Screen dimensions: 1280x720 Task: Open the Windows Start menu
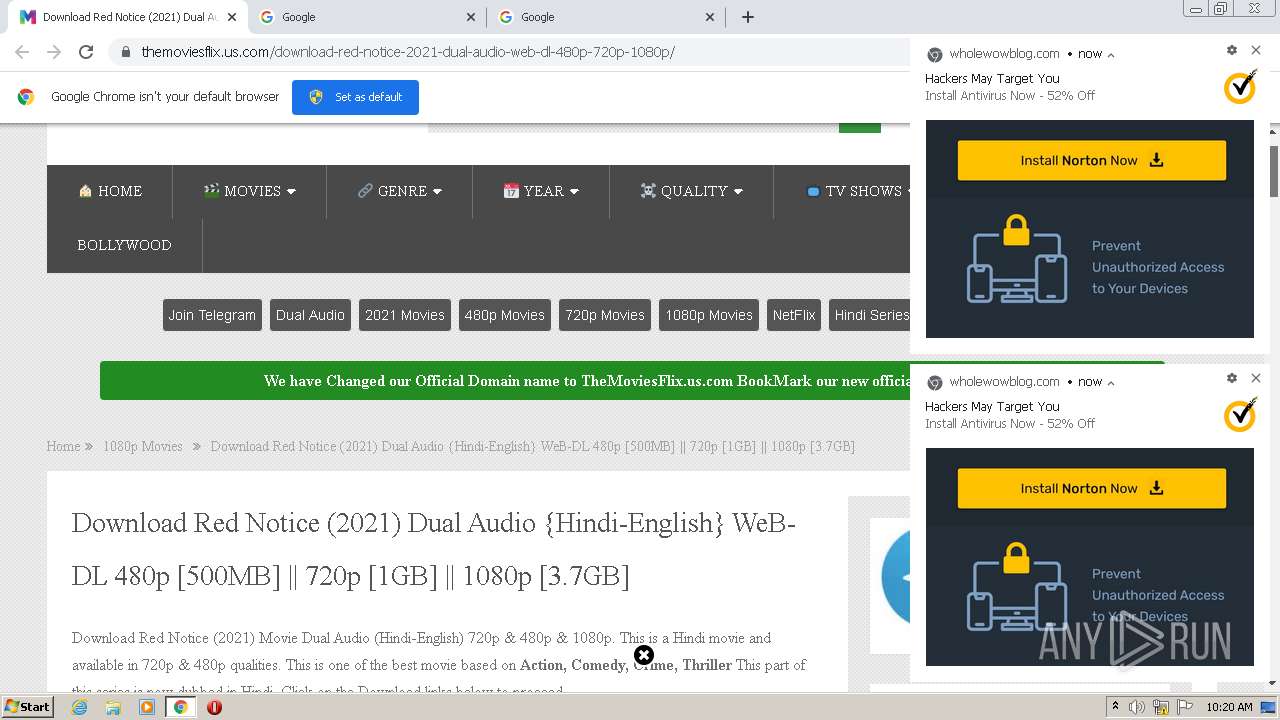(x=27, y=706)
